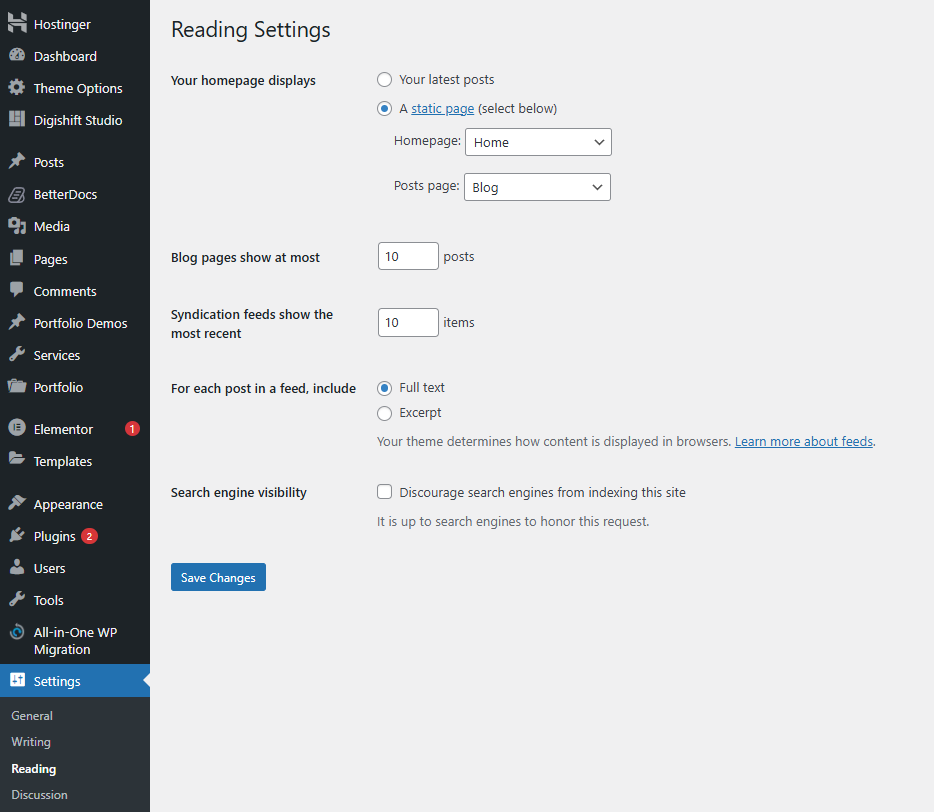Screen dimensions: 934x812
Task: Open Dashboard via its gauge icon
Action: (x=17, y=56)
